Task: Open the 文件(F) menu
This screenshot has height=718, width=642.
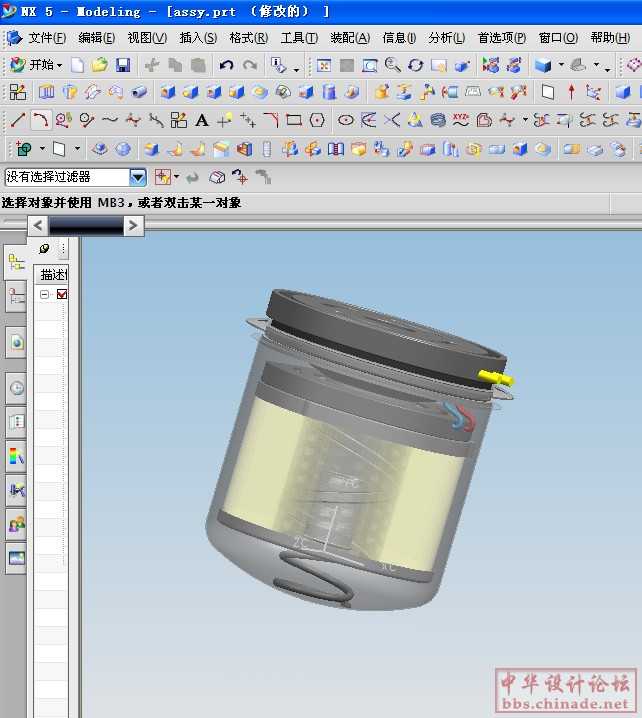Action: [46, 38]
